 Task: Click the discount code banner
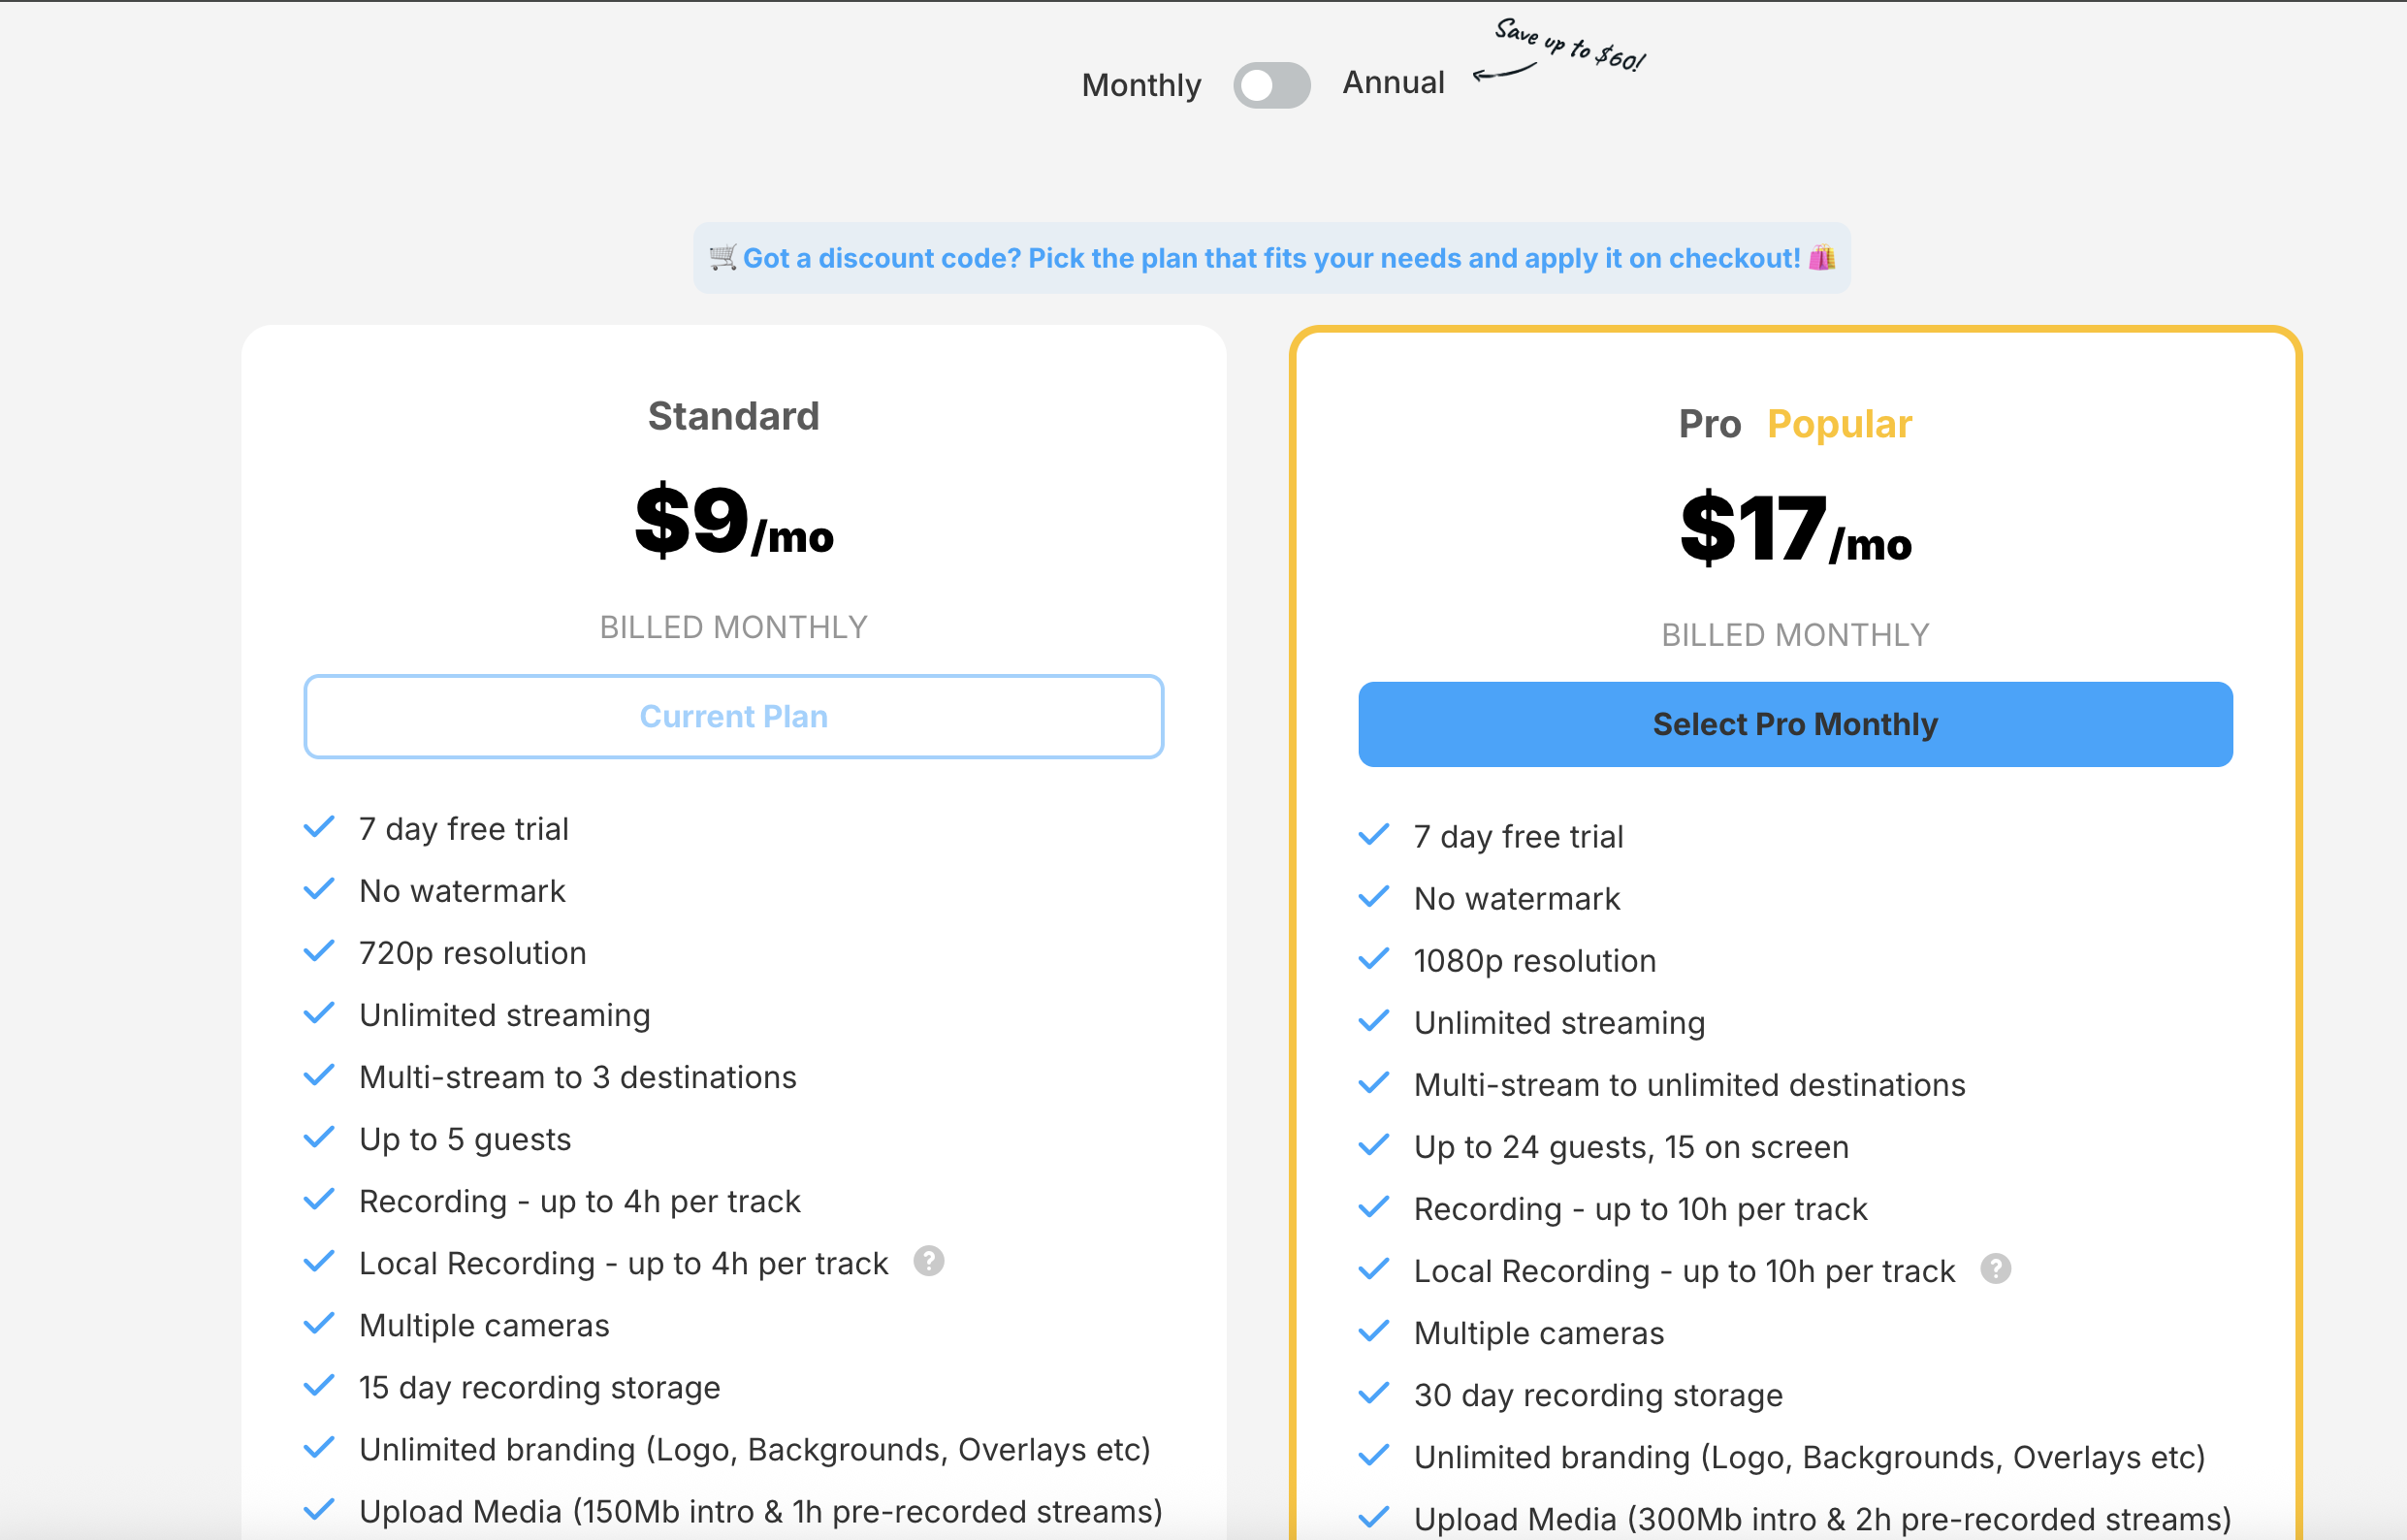[x=1271, y=258]
